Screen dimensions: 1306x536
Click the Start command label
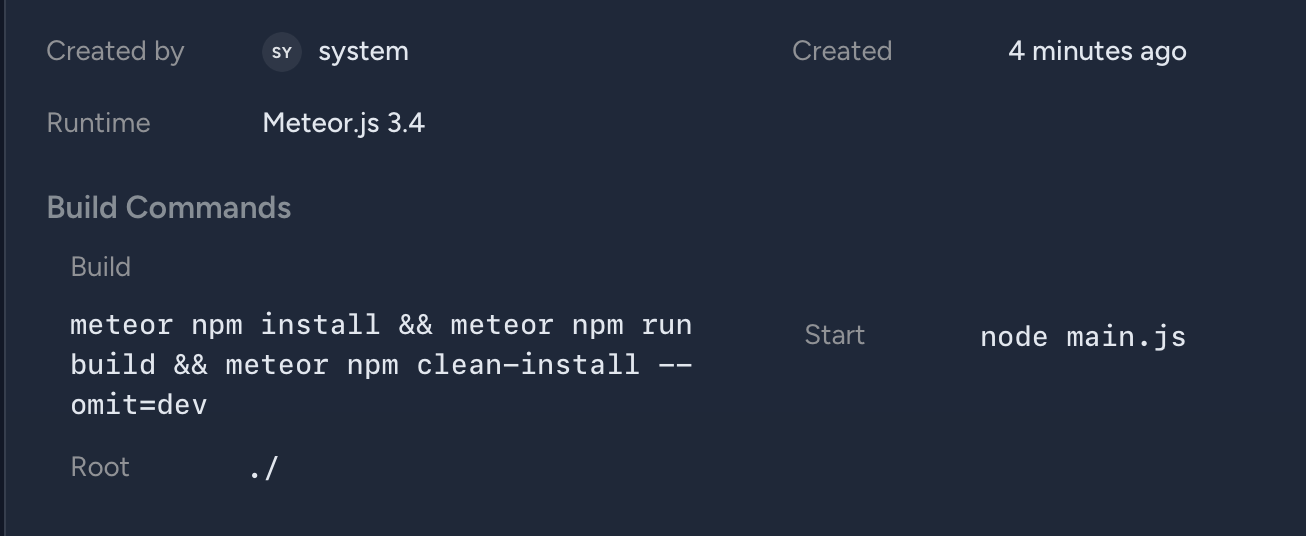[834, 336]
